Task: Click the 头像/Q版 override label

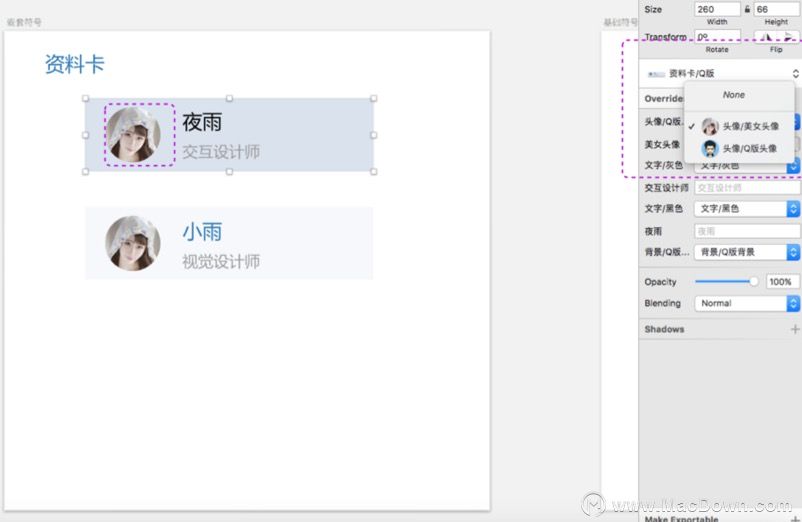Action: [x=663, y=122]
